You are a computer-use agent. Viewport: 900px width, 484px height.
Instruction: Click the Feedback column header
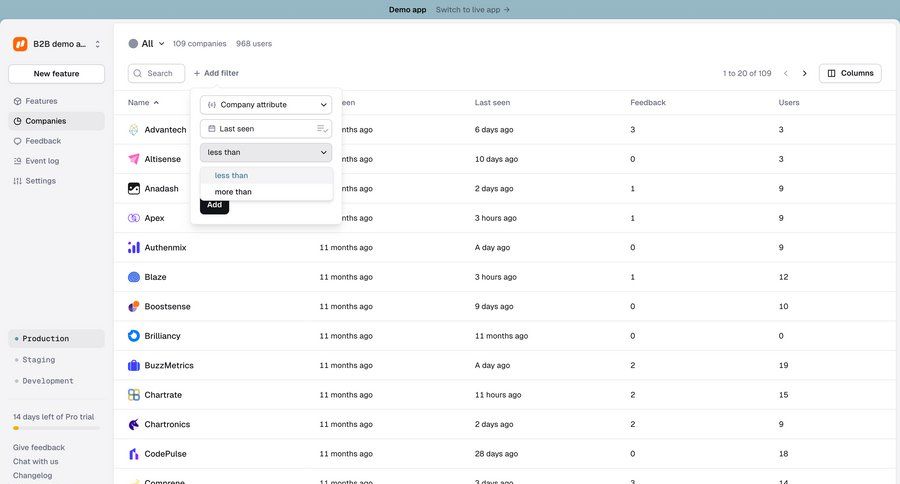coord(648,103)
